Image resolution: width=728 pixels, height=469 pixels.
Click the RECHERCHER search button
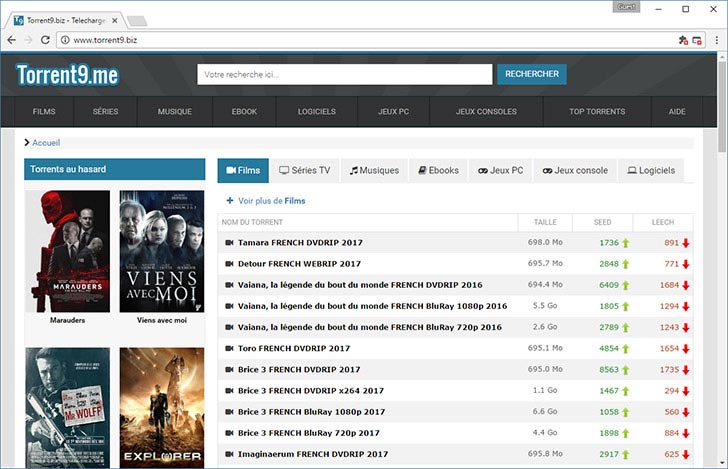[x=532, y=74]
